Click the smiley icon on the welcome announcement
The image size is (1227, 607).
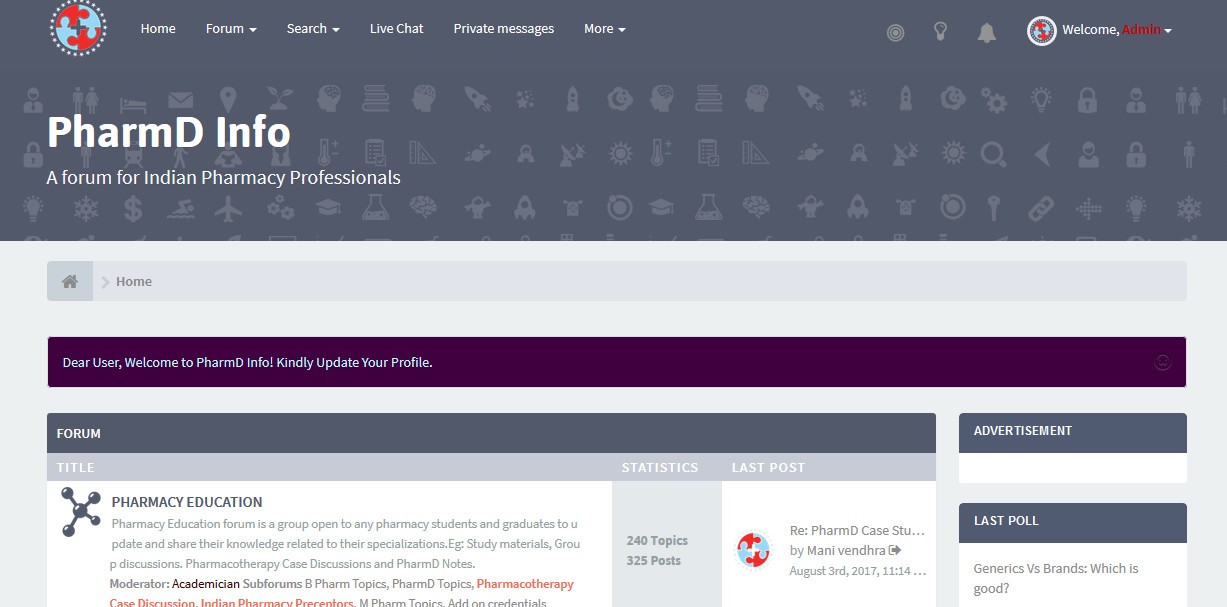[x=1163, y=362]
